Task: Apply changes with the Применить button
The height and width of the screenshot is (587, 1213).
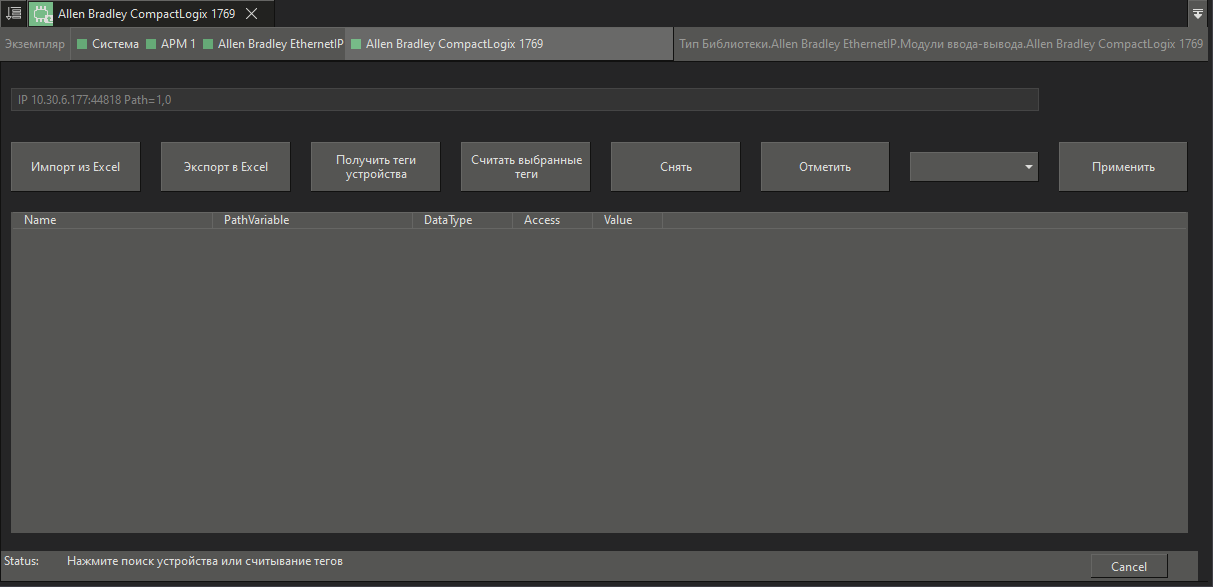Action: point(1122,166)
